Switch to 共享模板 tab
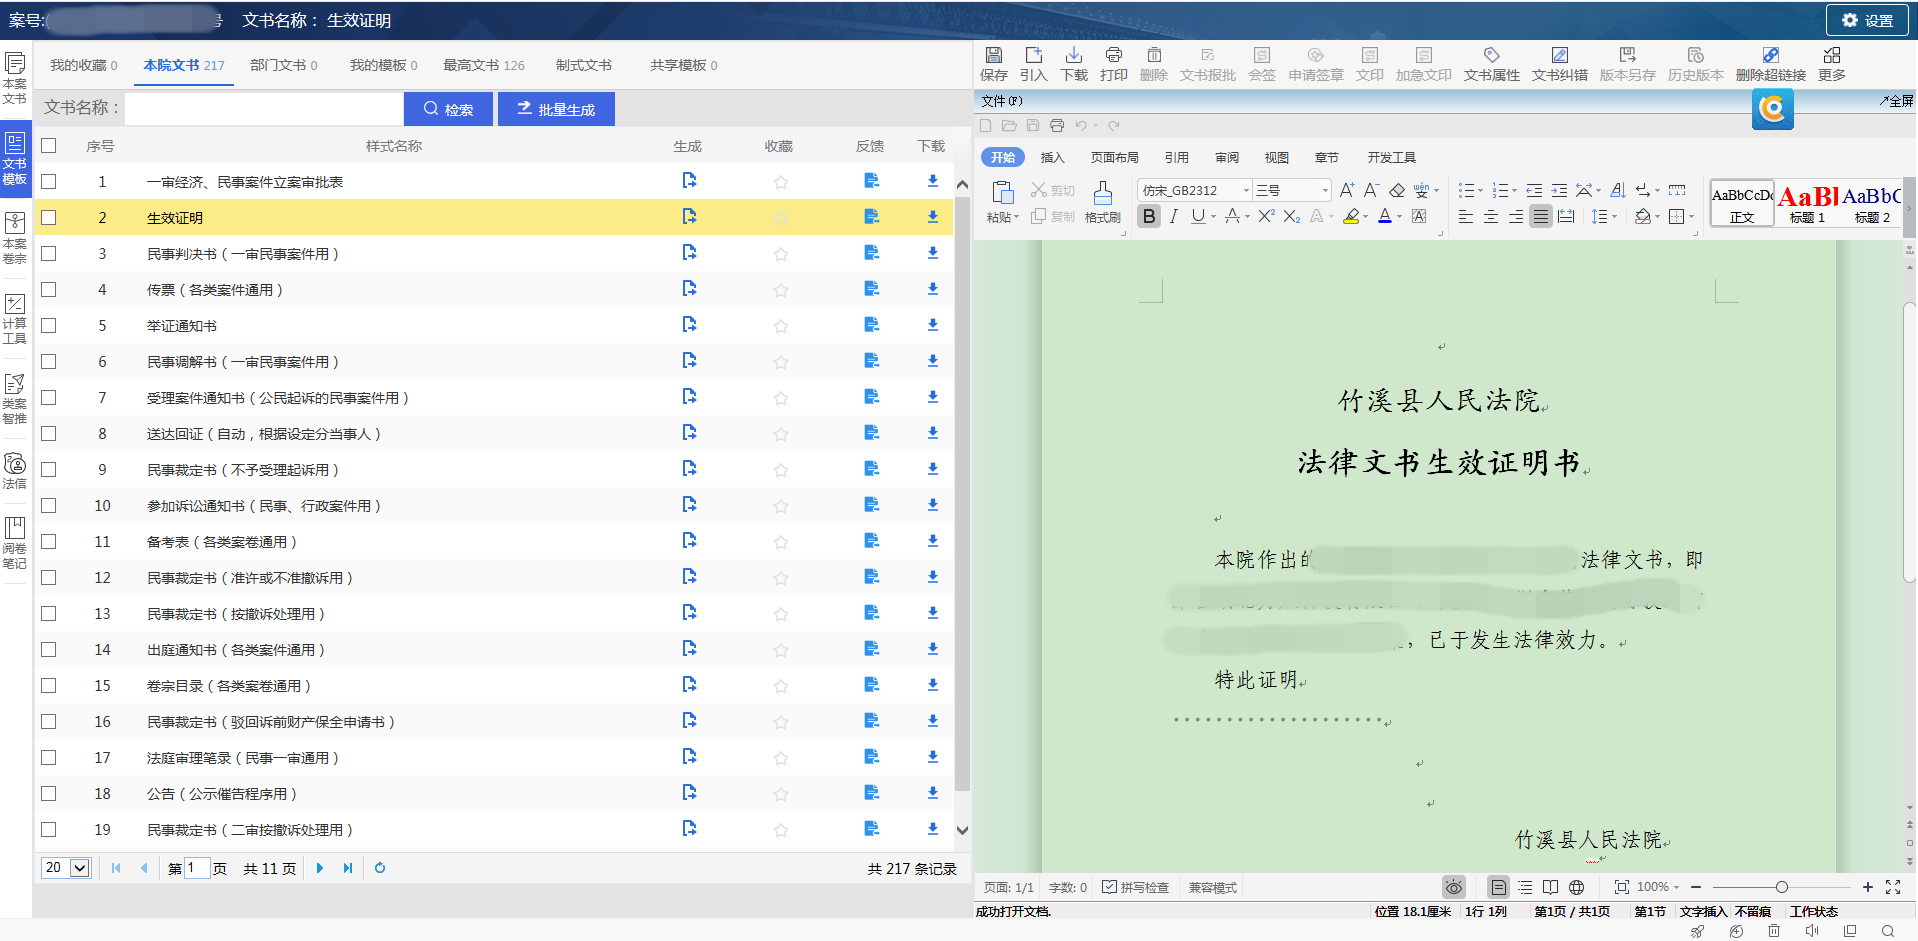This screenshot has width=1918, height=941. click(x=683, y=65)
